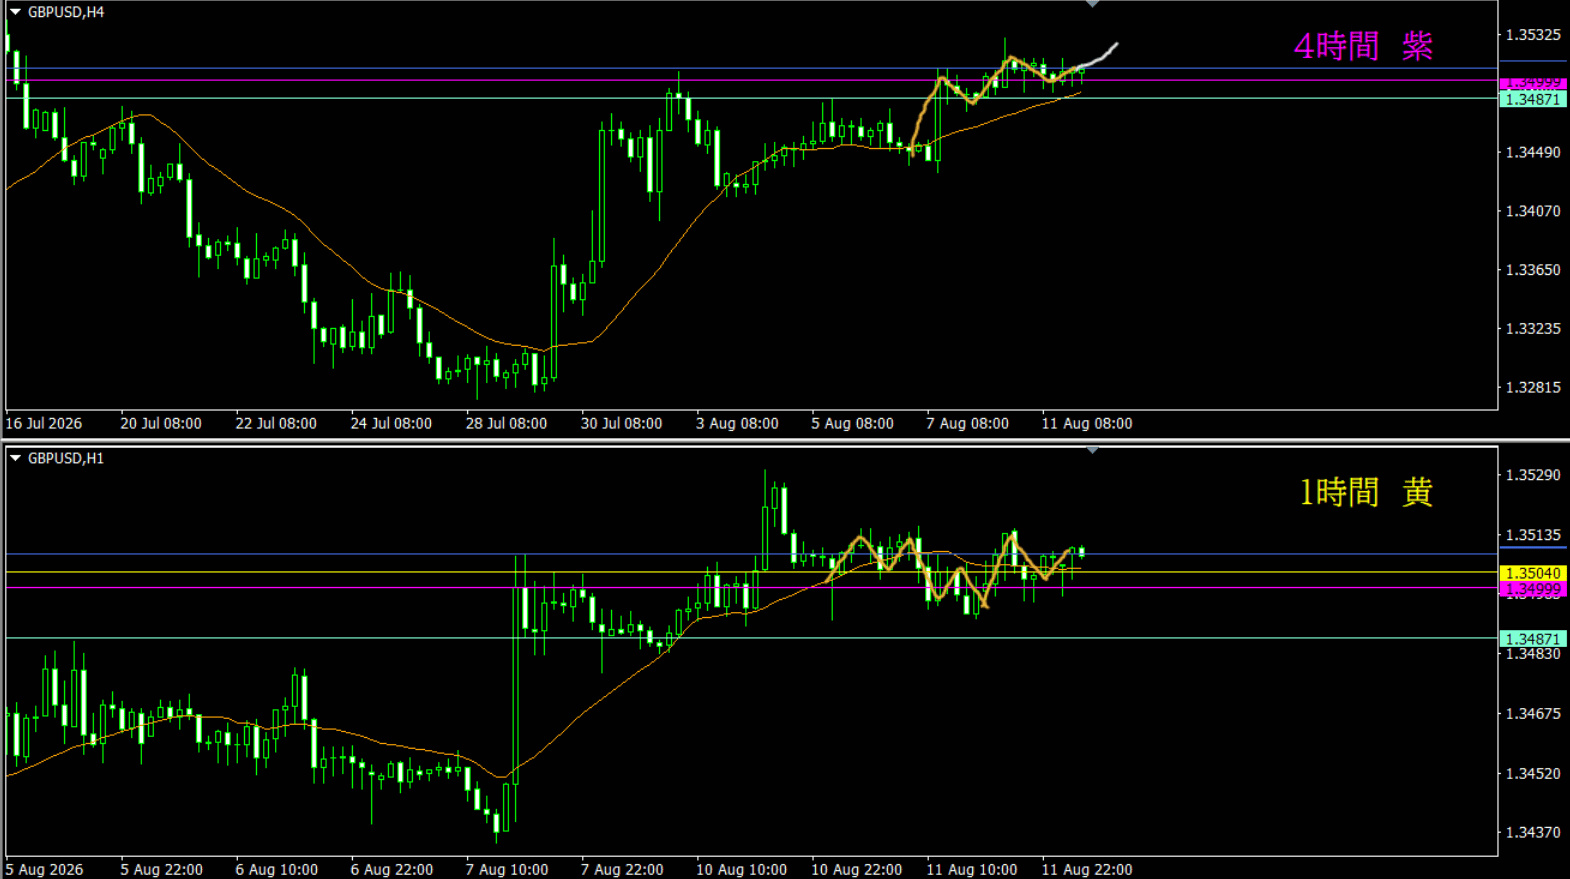The height and width of the screenshot is (879, 1570).
Task: Open the dropdown arrow beside GBPUSD,H4
Action: [x=15, y=12]
